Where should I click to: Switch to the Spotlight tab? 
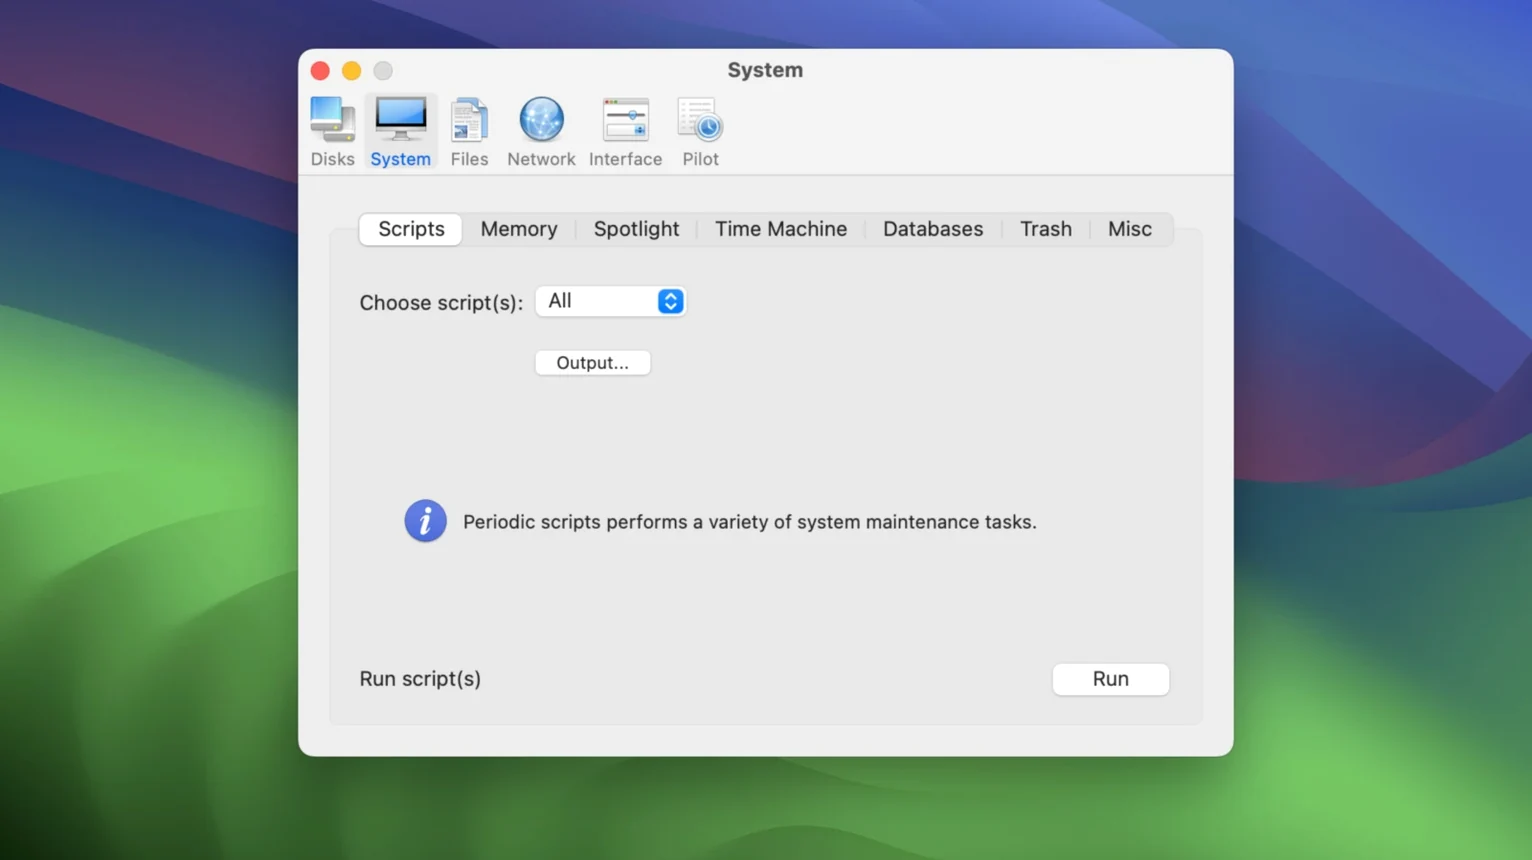(636, 229)
